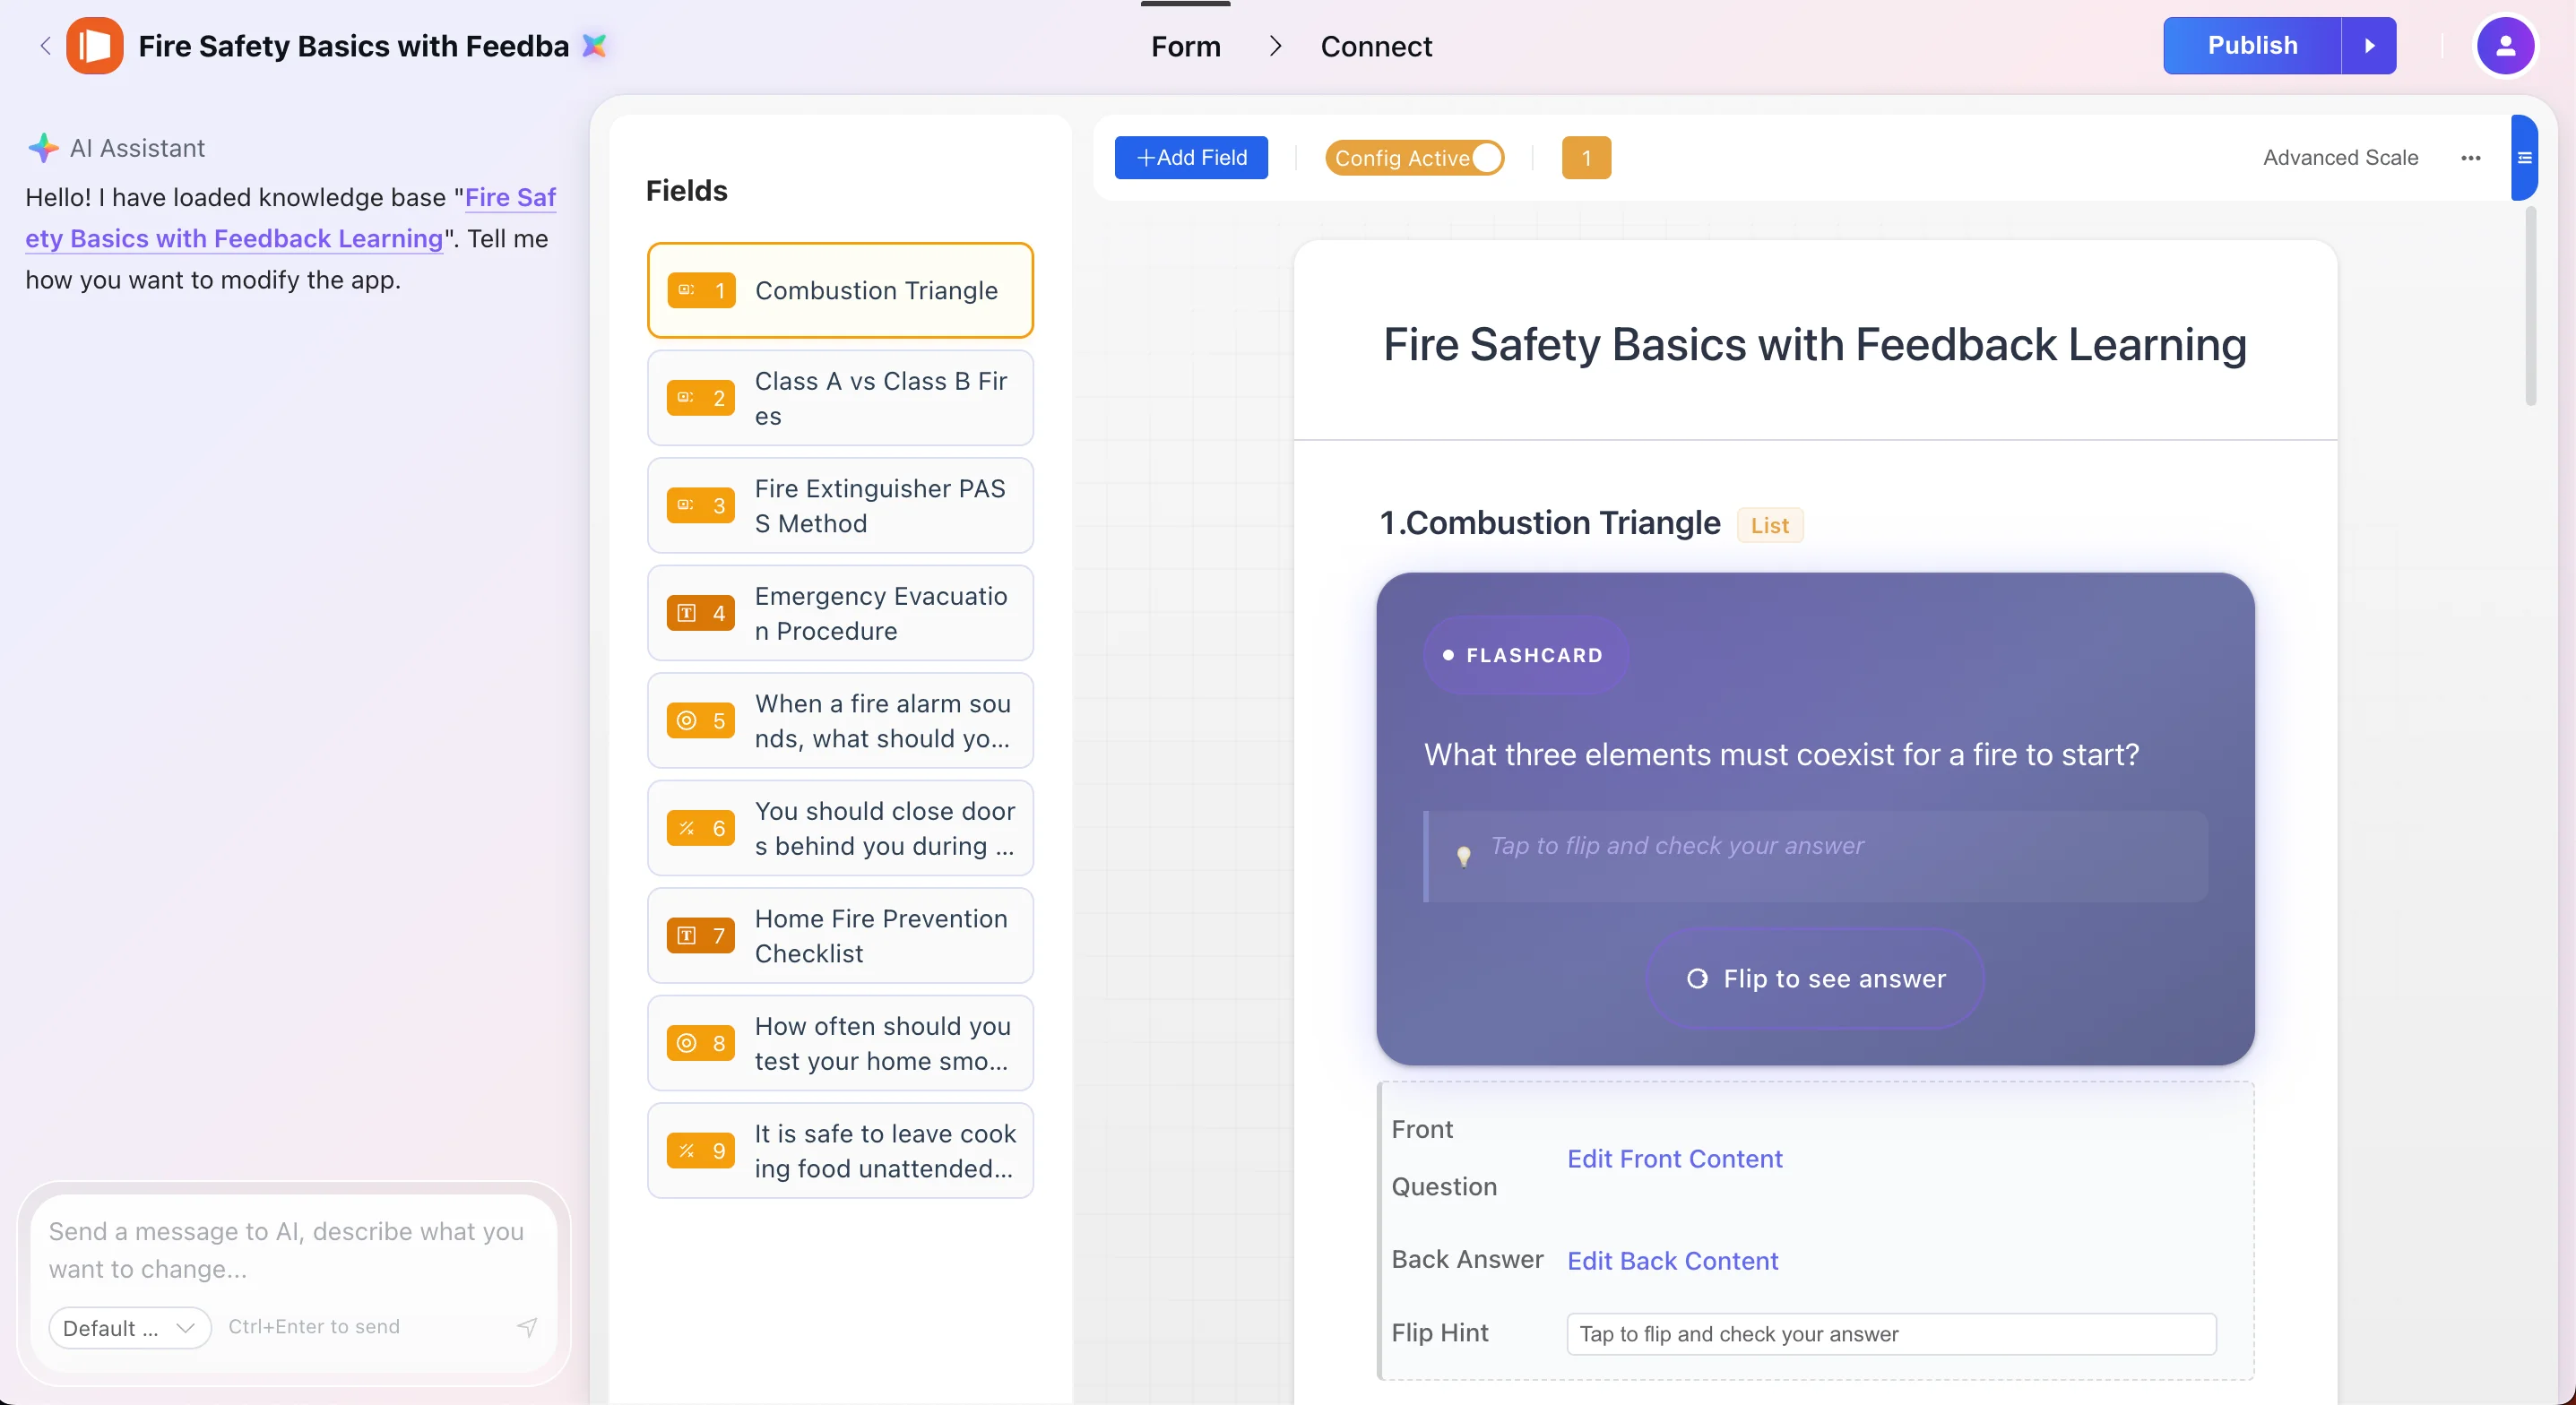
Task: Click the orange app logo icon
Action: click(x=95, y=46)
